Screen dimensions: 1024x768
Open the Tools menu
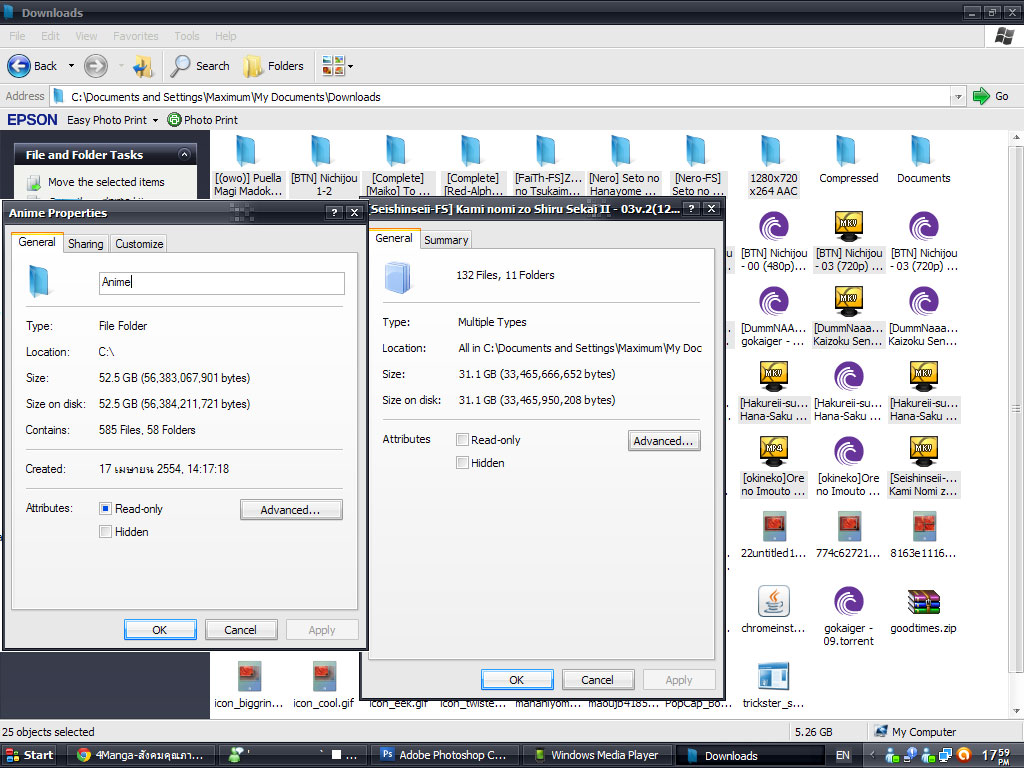pos(187,36)
